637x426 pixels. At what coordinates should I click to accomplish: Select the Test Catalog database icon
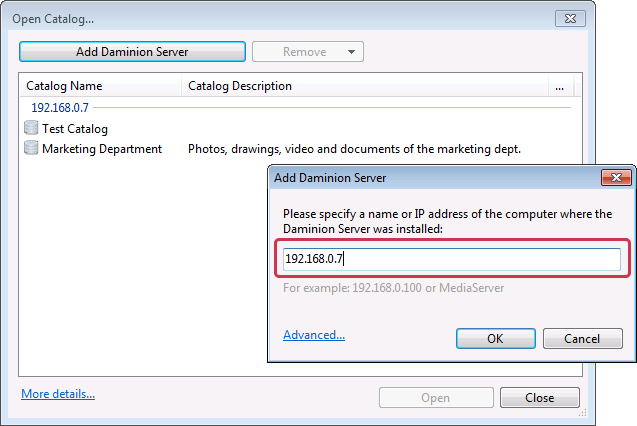click(31, 128)
